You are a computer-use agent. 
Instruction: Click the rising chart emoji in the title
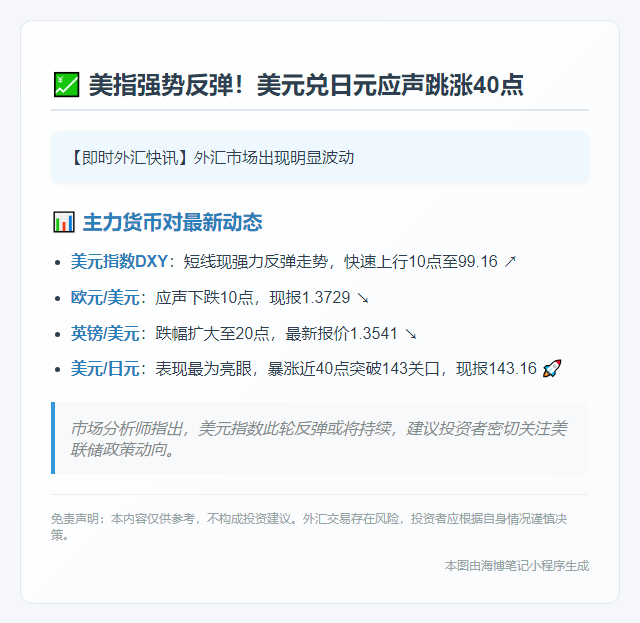coord(66,85)
